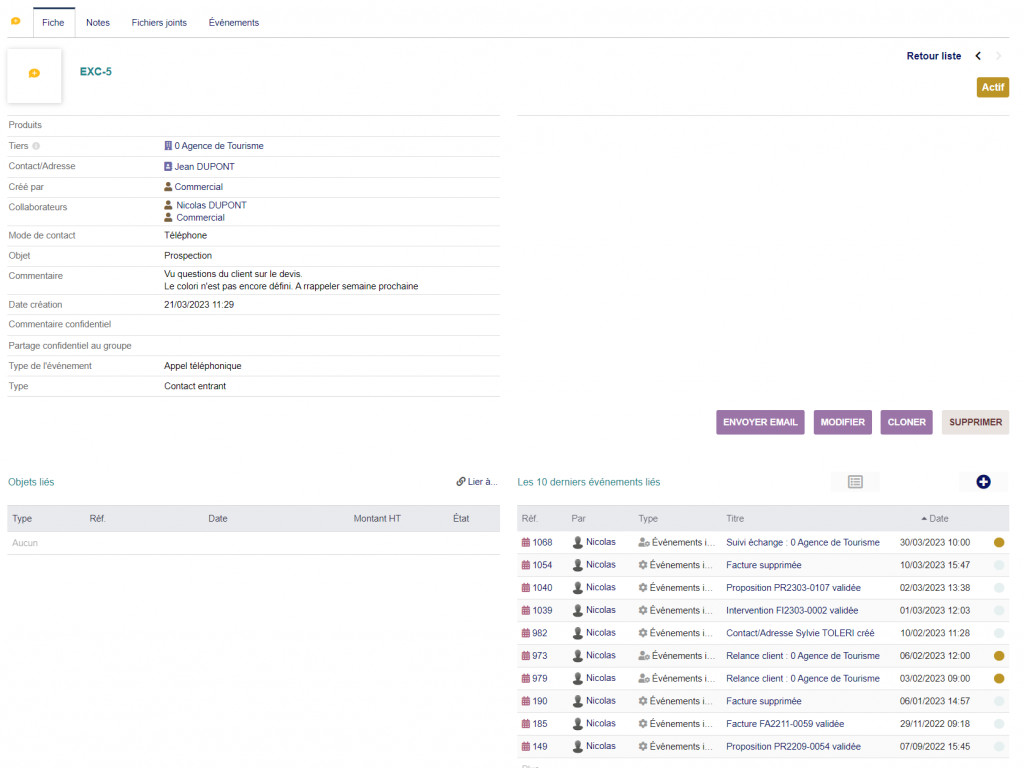Image resolution: width=1024 pixels, height=768 pixels.
Task: Open event reference 1039
Action: pos(537,611)
